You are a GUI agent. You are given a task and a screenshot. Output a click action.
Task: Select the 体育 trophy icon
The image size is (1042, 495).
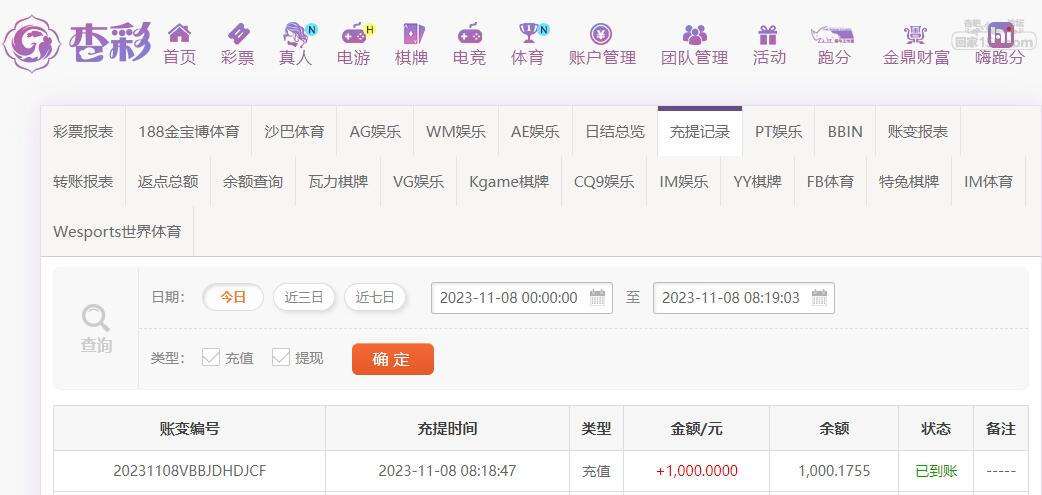click(x=527, y=34)
